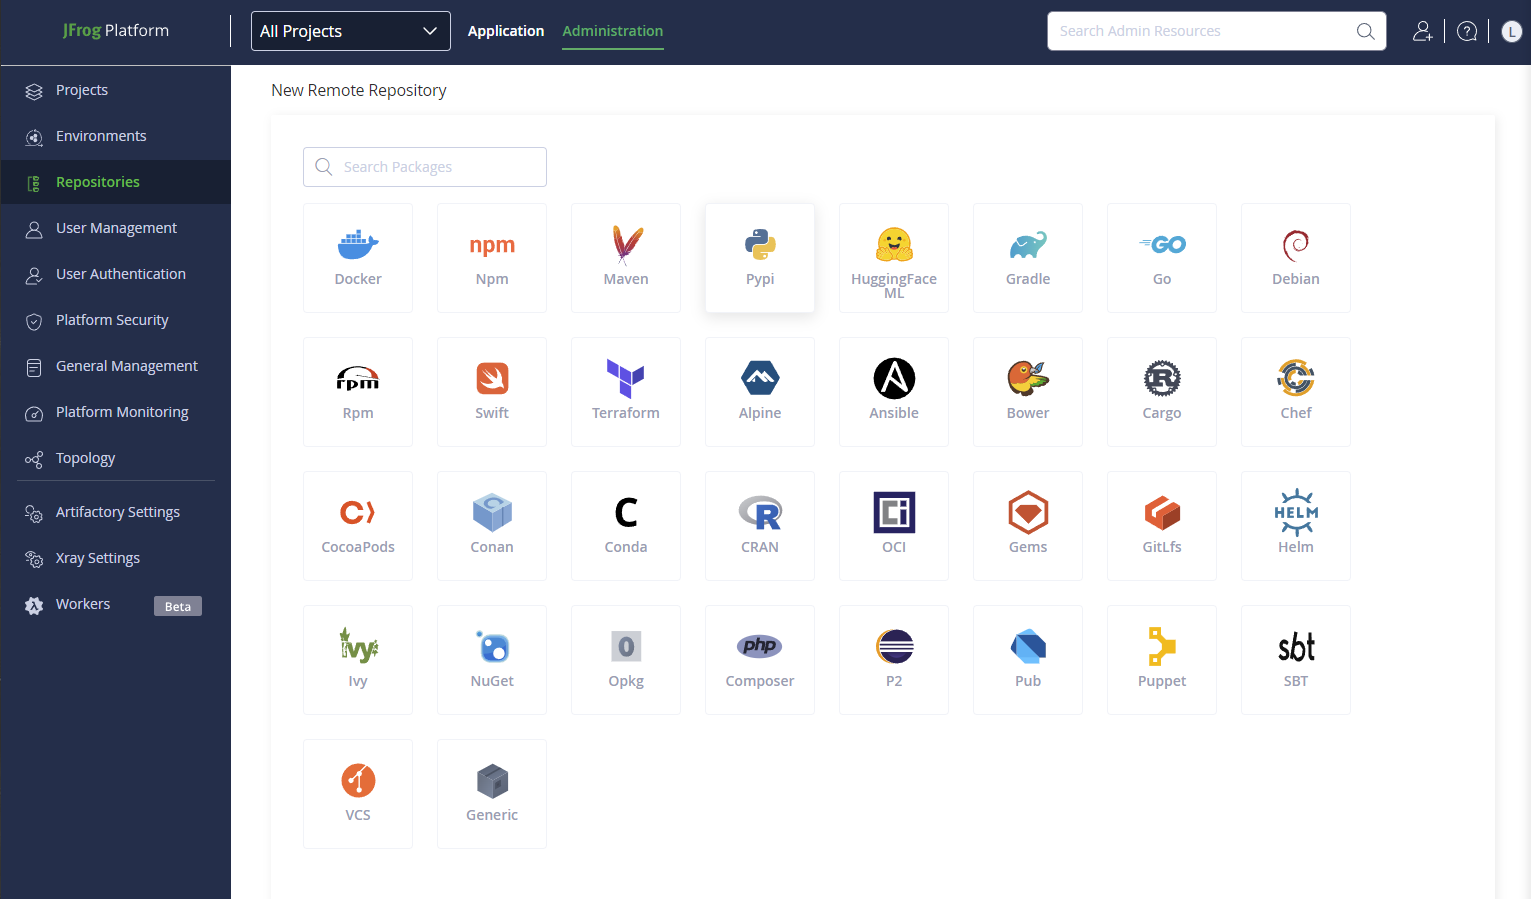Select the Debian package tile
Screen dimensions: 1531x899
pos(1296,258)
